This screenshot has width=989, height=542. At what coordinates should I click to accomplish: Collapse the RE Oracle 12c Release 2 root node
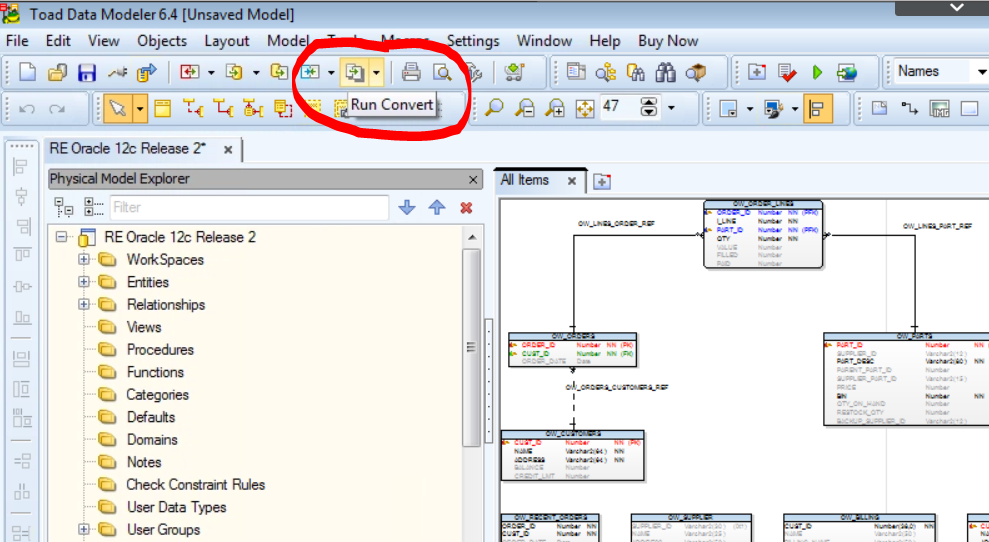pos(61,237)
